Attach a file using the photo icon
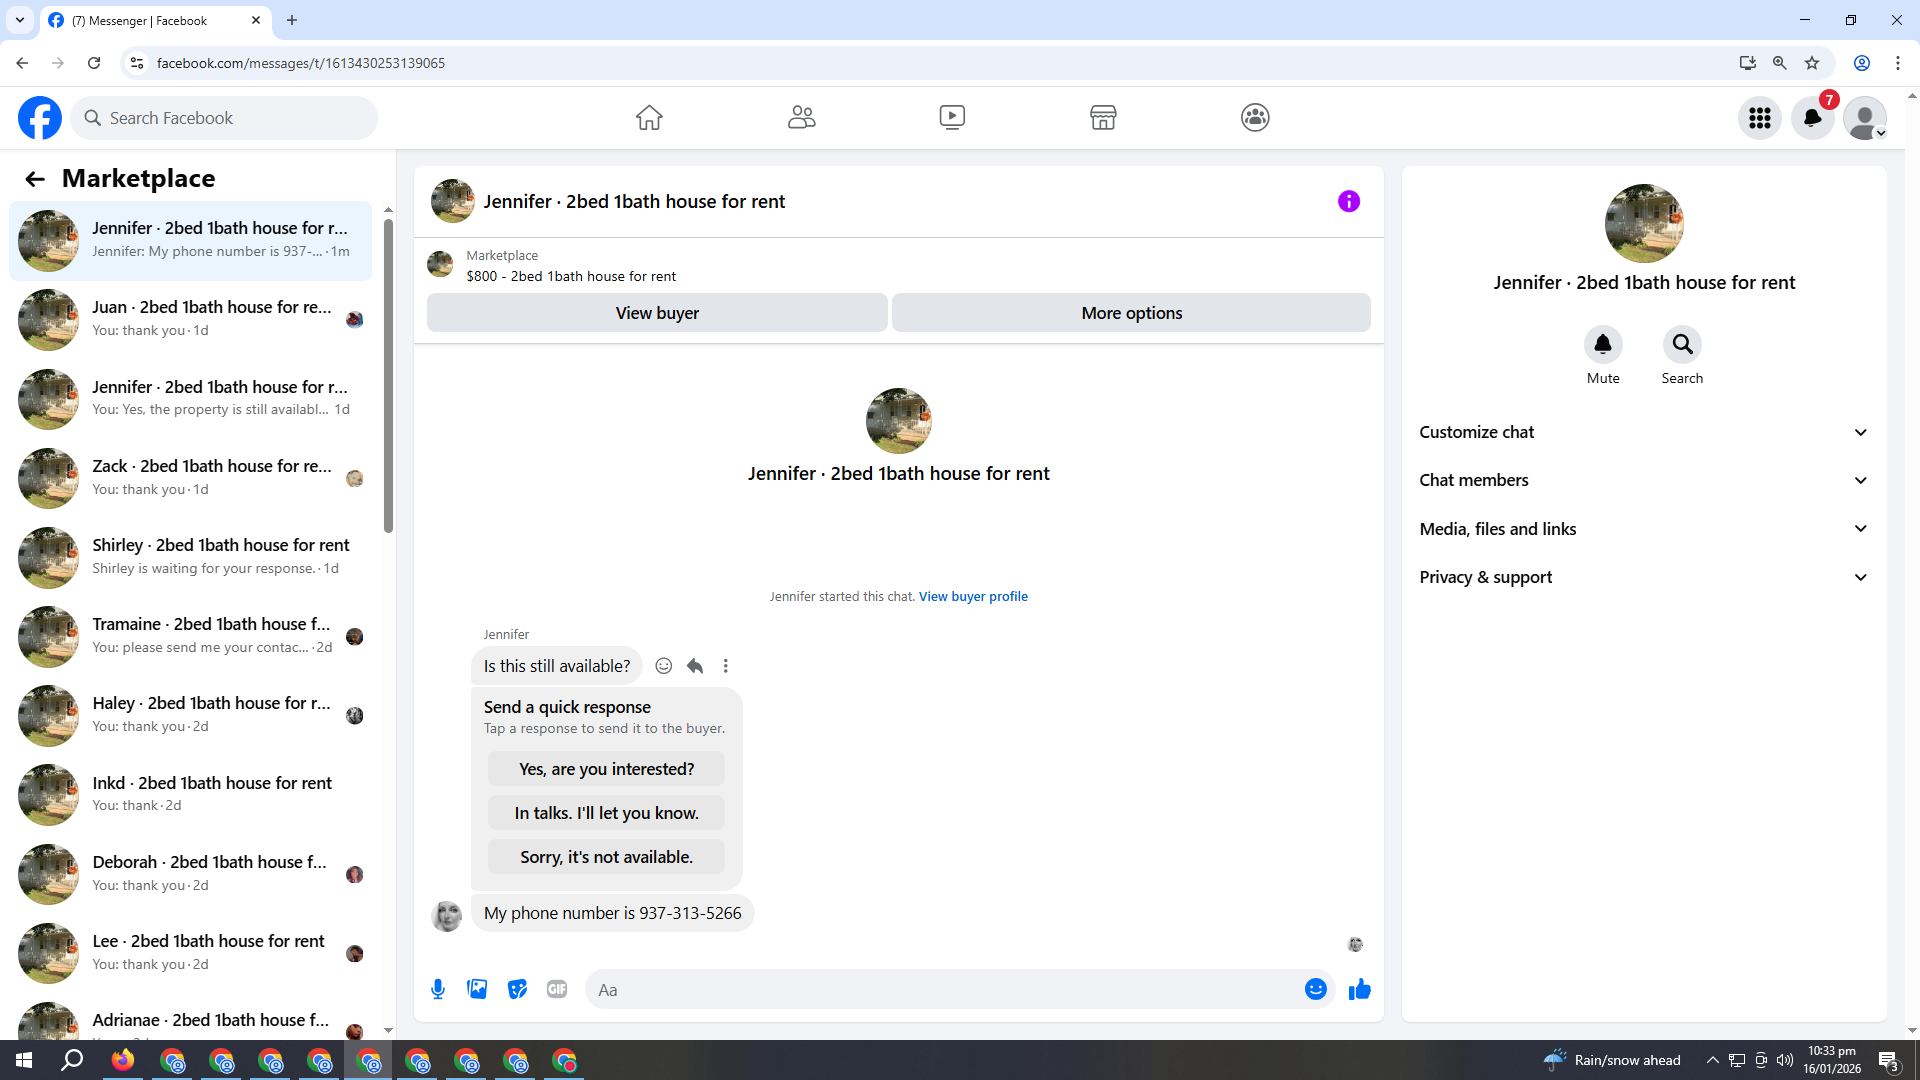1920x1080 pixels. coord(477,989)
